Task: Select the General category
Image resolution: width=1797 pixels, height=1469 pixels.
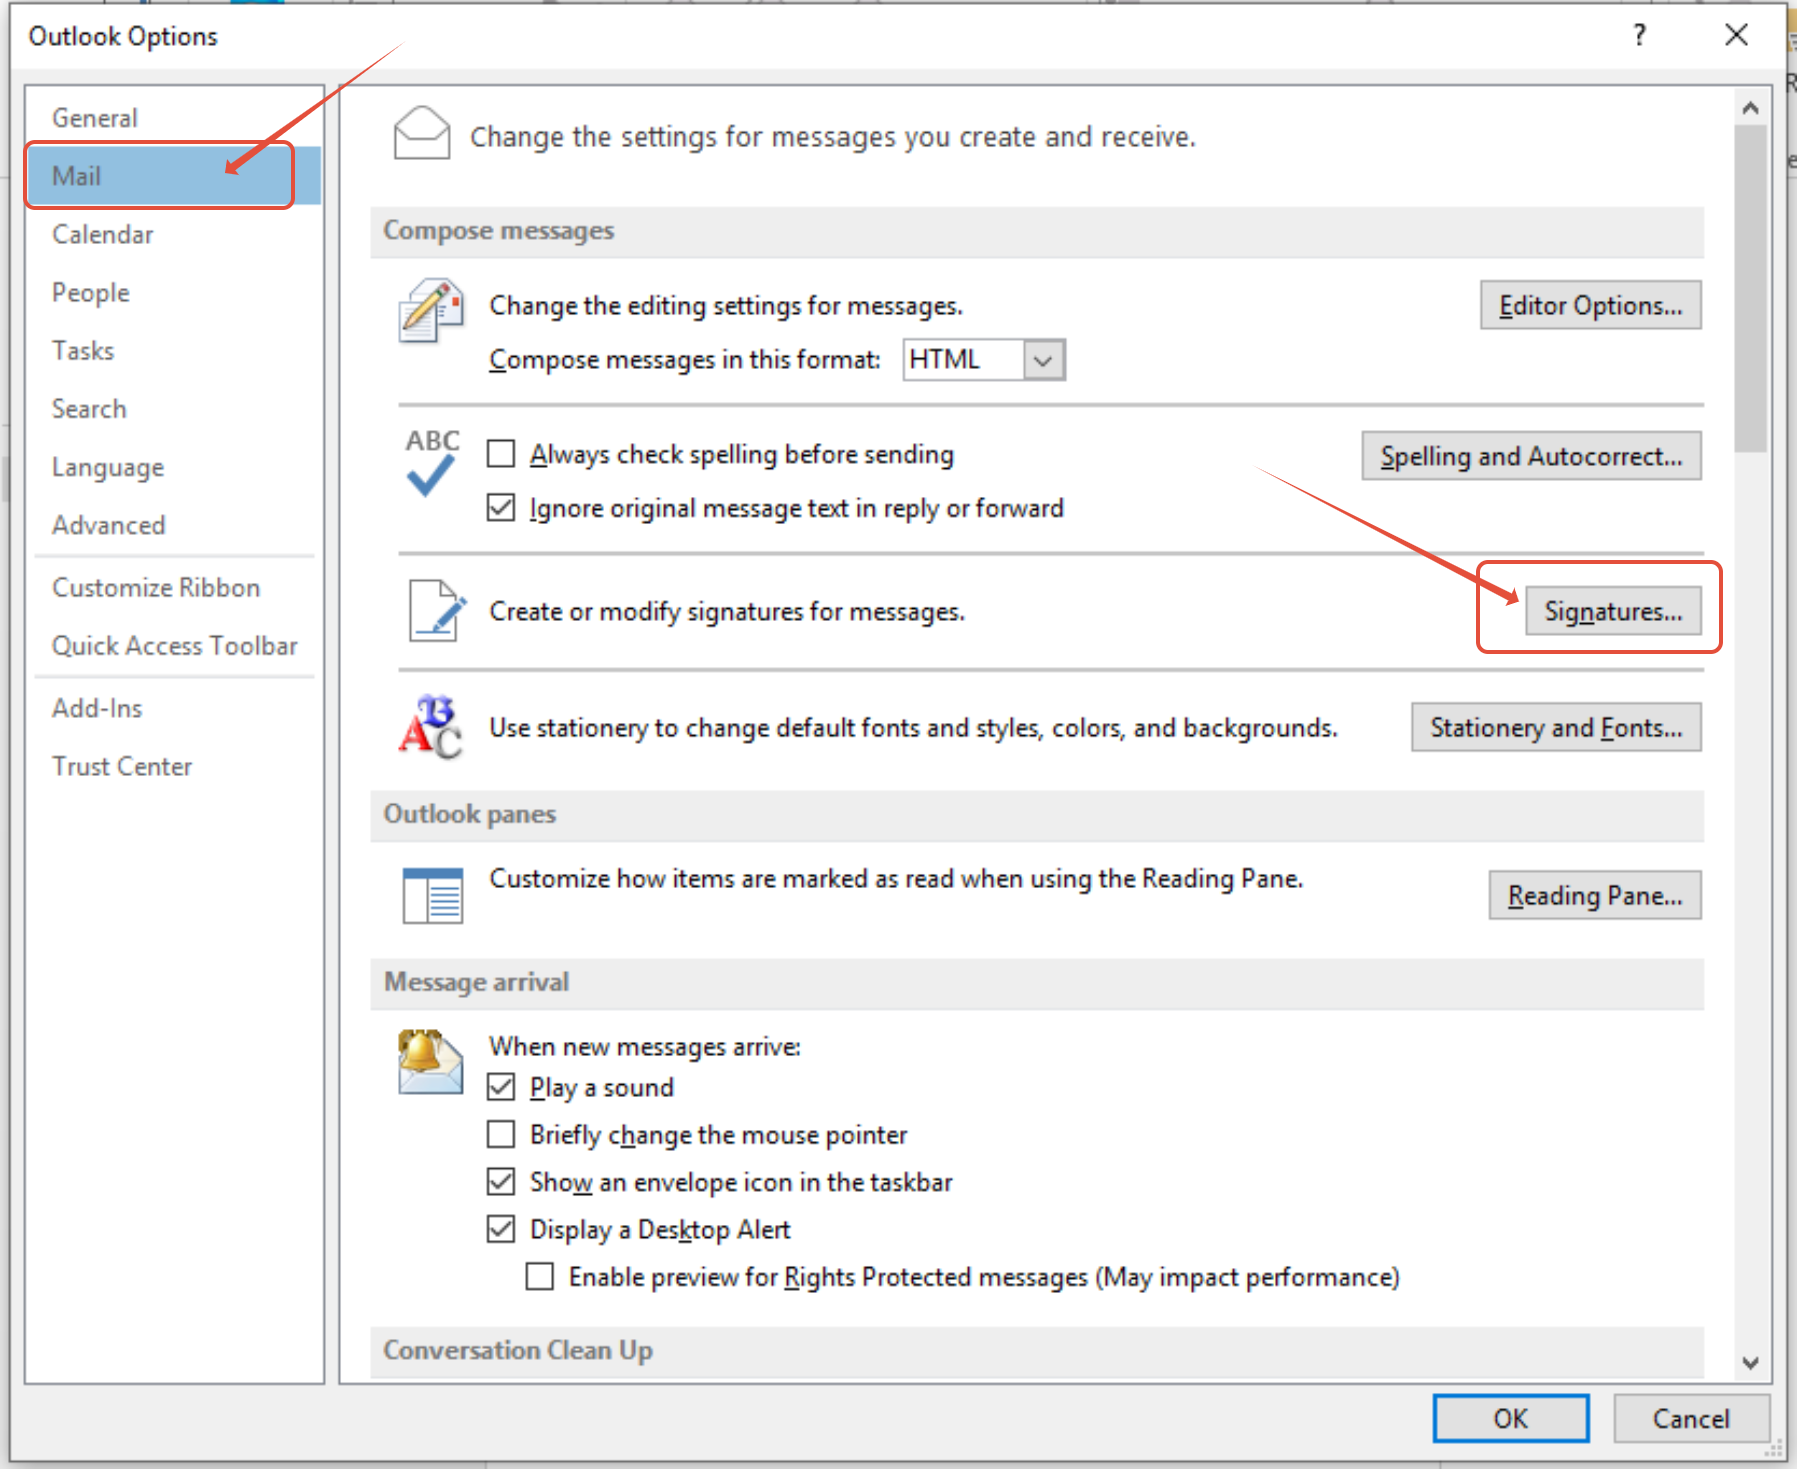Action: pos(173,118)
